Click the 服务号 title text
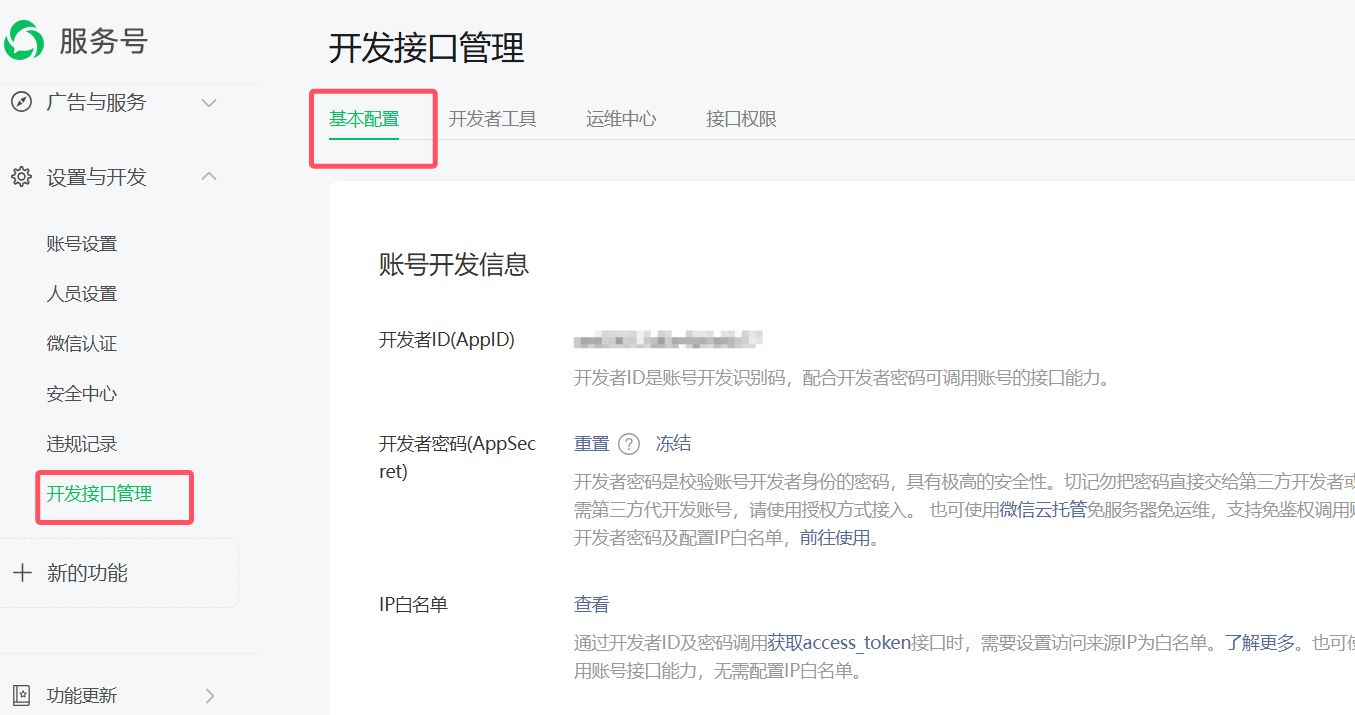This screenshot has height=715, width=1355. point(103,41)
